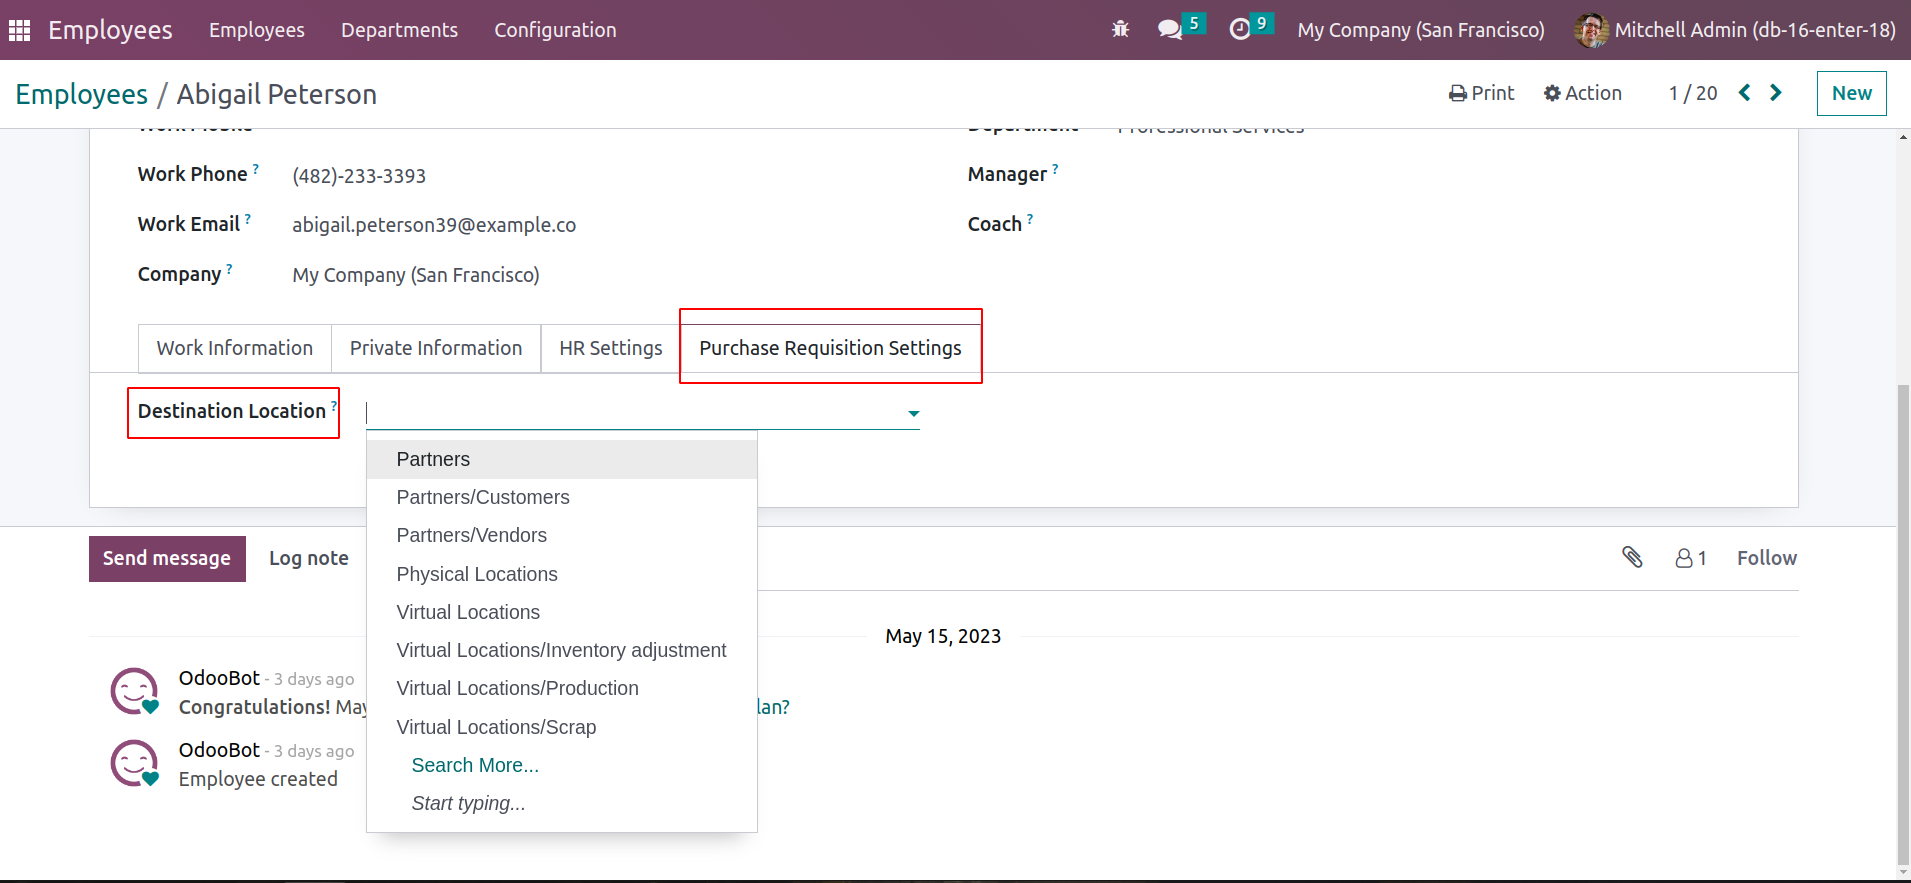The width and height of the screenshot is (1911, 883).
Task: Open the Action dropdown menu
Action: 1582,93
